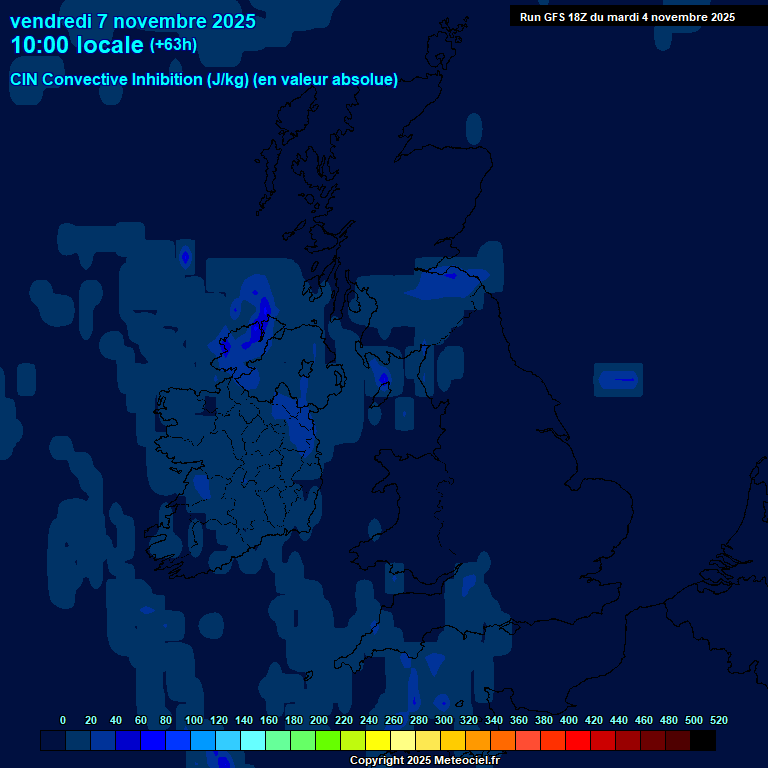Click the Copyright 2025 Meteociel.fr text

click(x=424, y=760)
